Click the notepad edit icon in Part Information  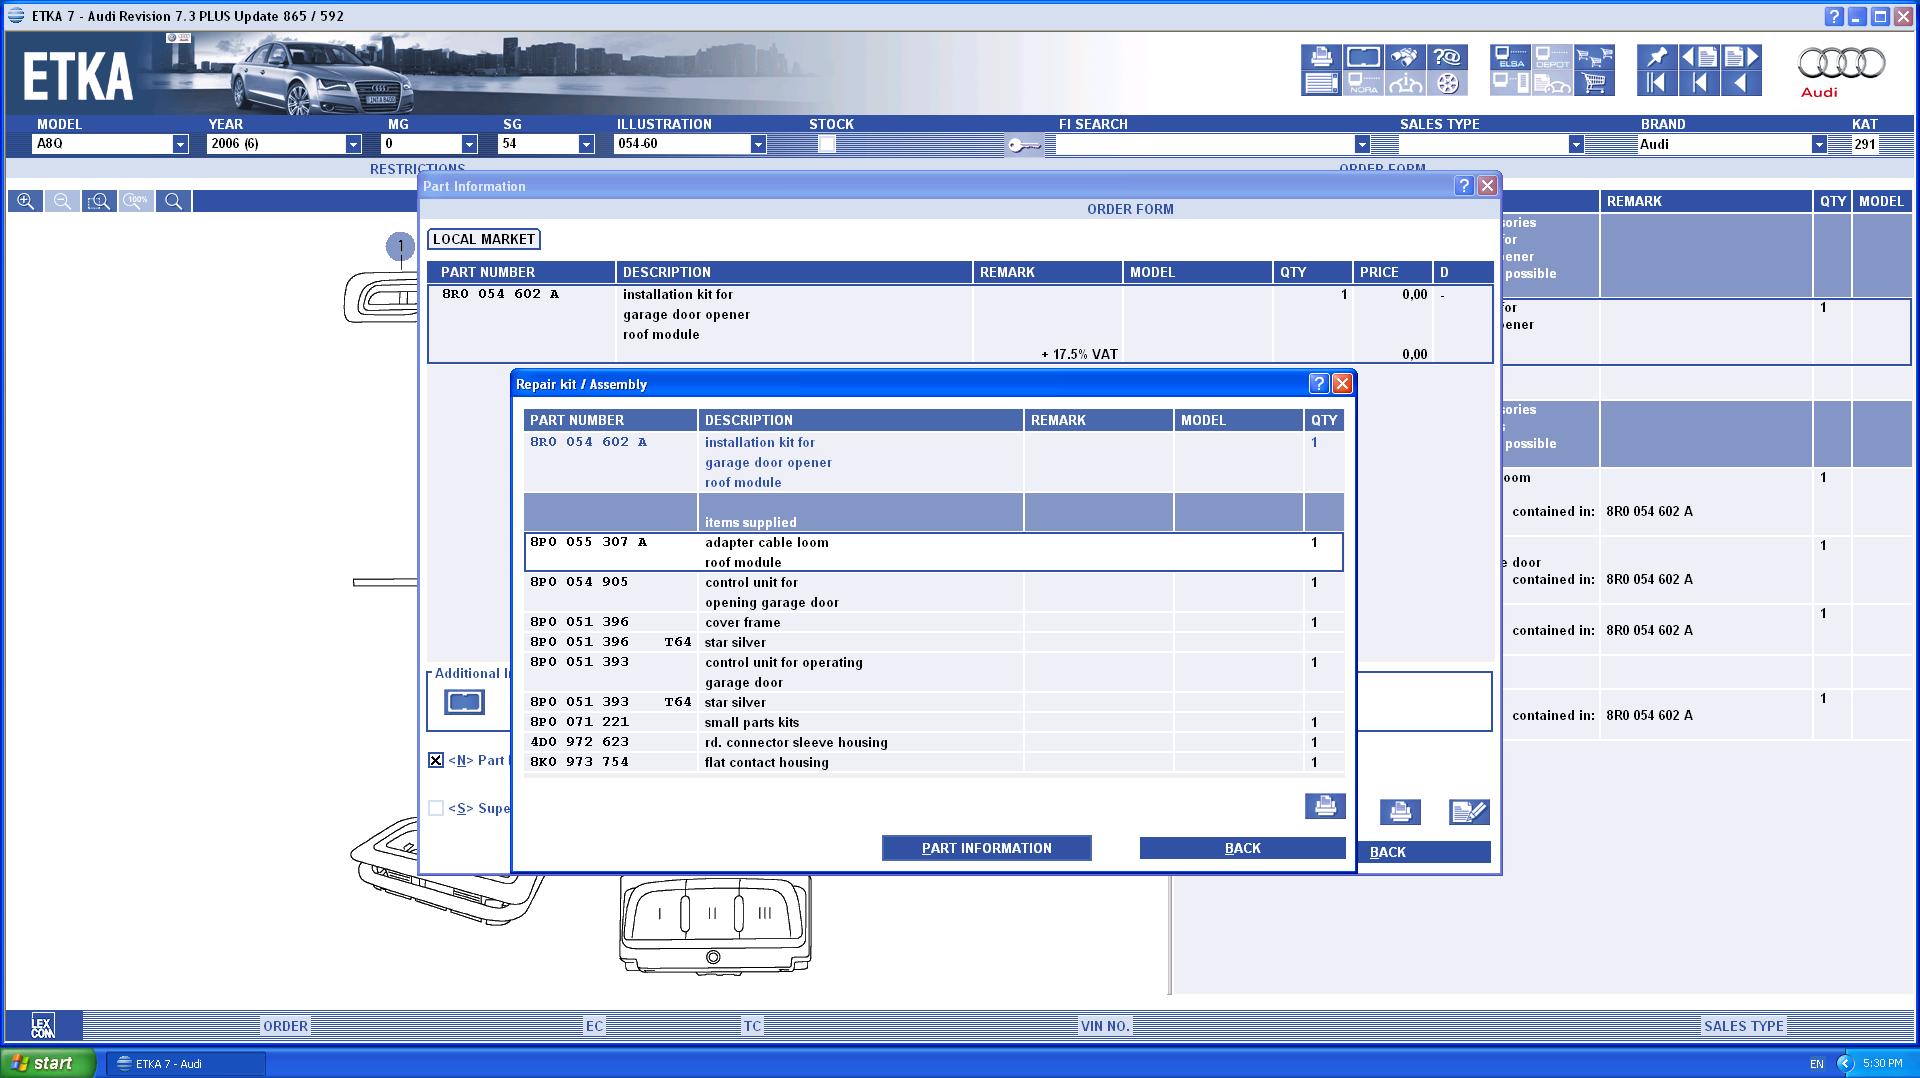[x=1469, y=812]
